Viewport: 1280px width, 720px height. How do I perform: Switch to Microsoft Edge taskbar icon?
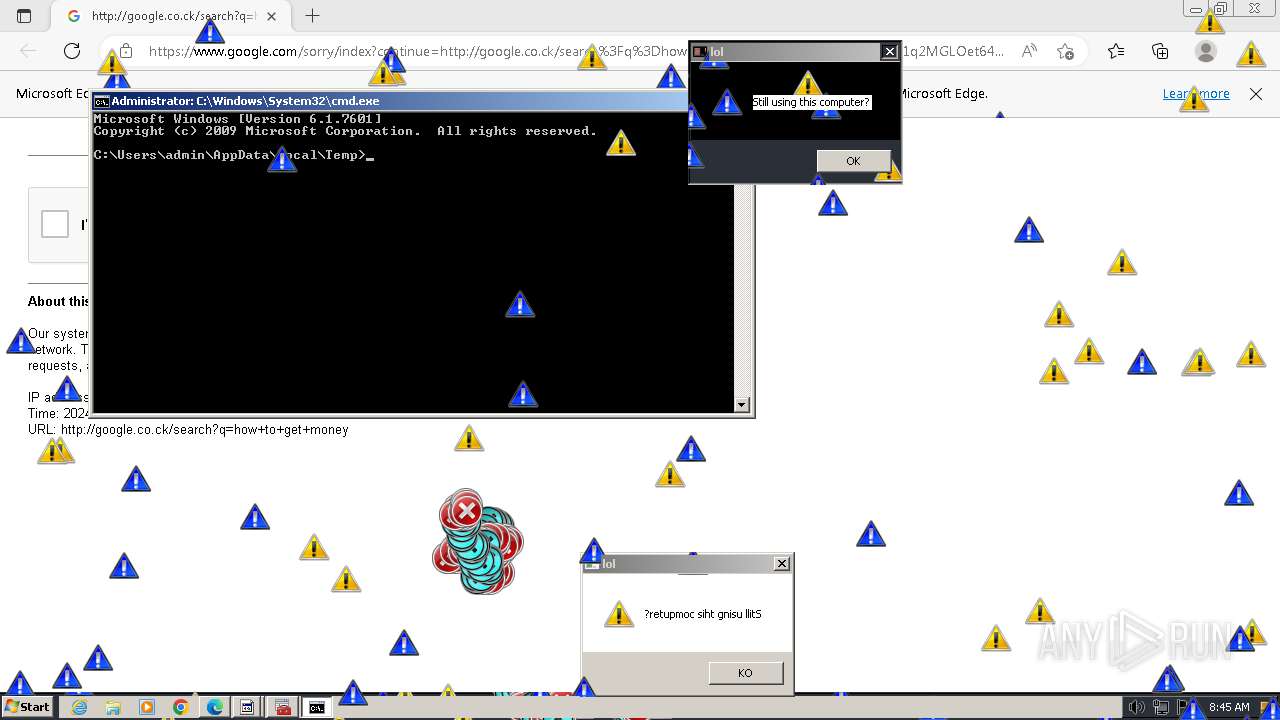pos(215,707)
